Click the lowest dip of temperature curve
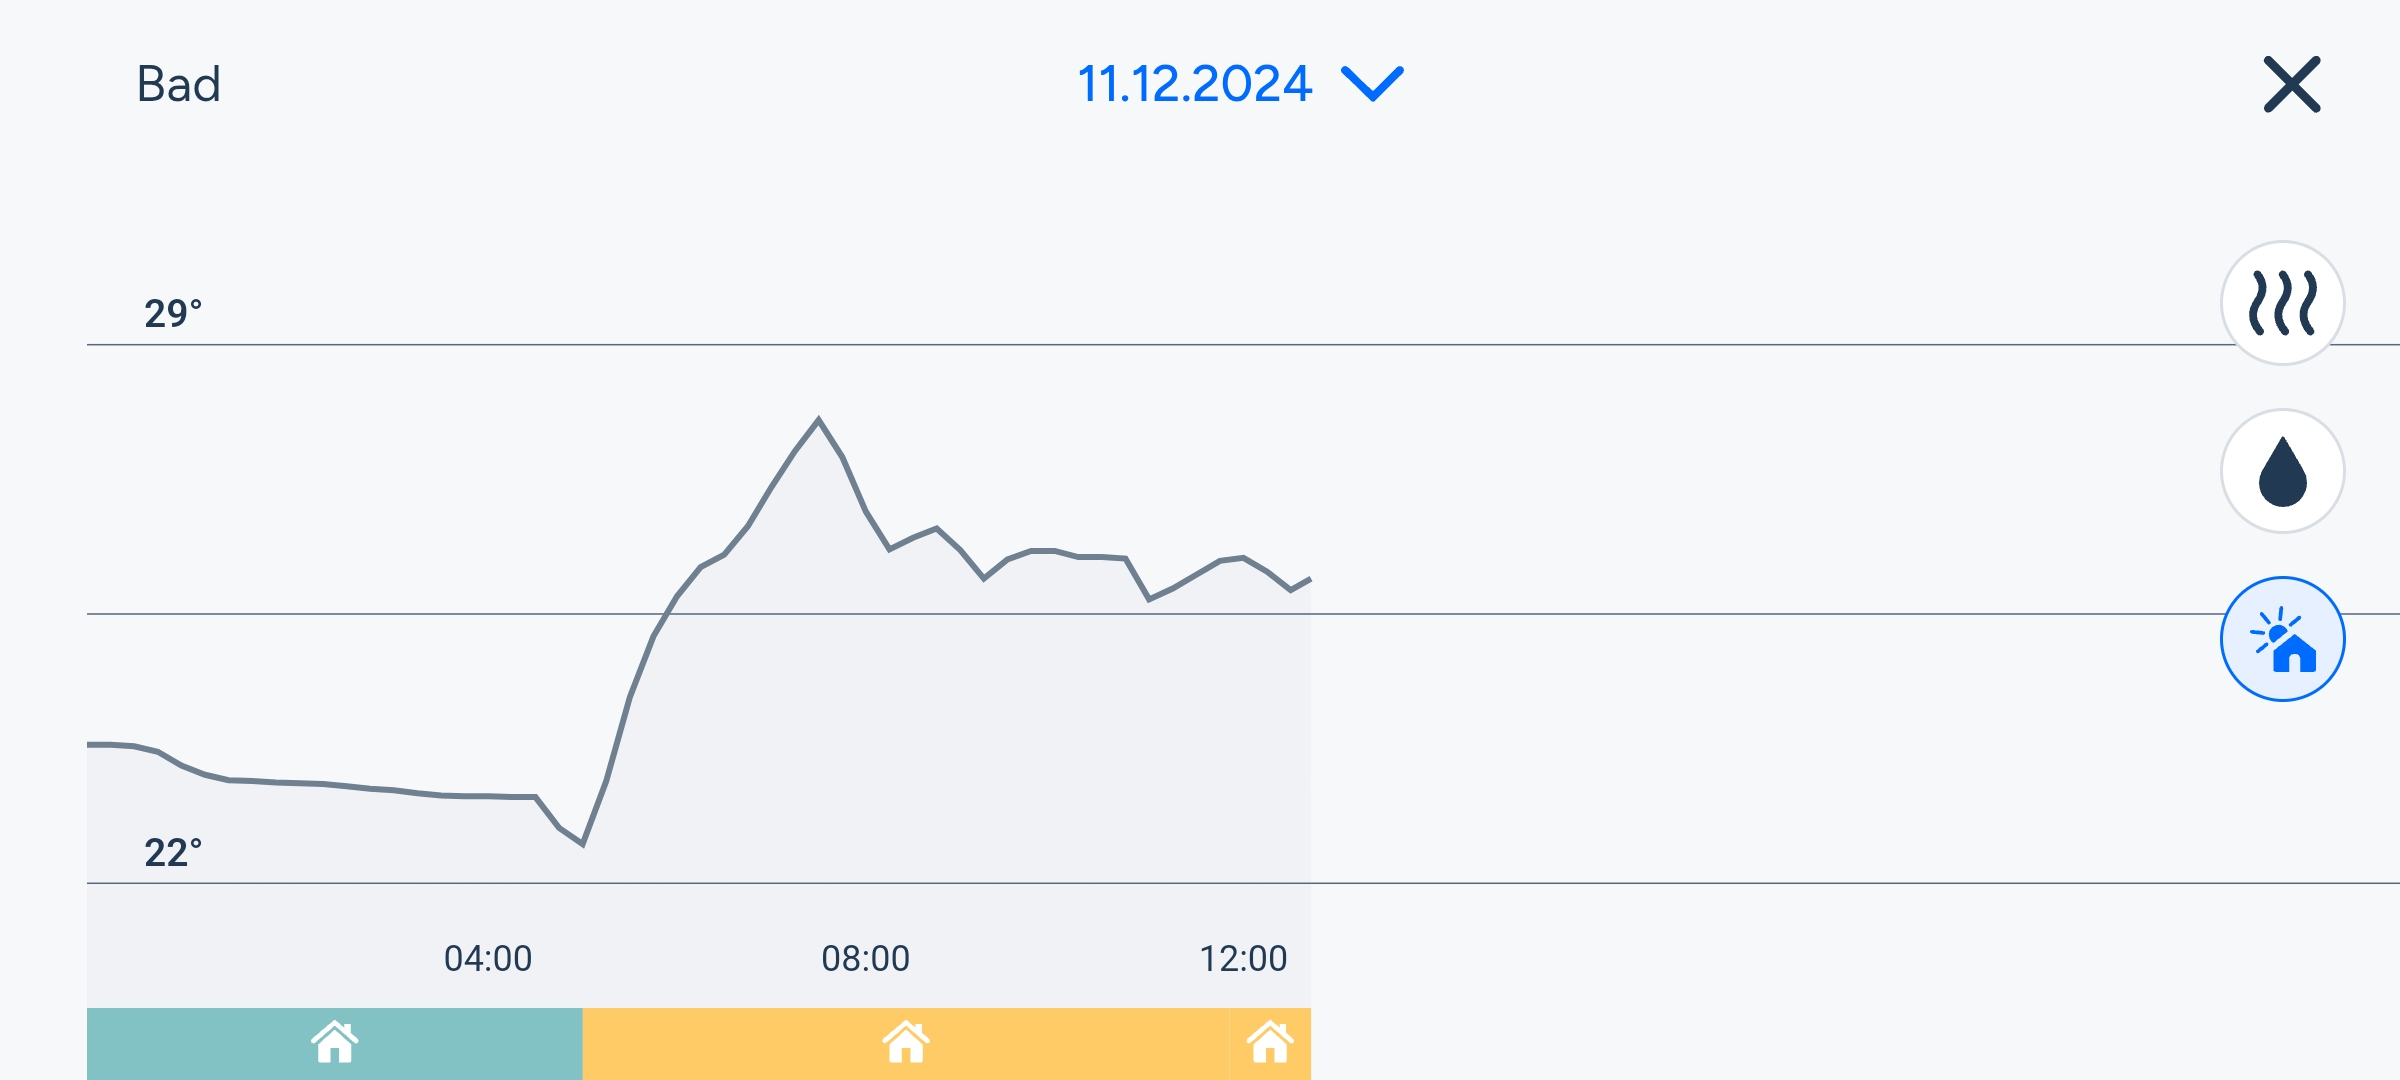 (582, 844)
